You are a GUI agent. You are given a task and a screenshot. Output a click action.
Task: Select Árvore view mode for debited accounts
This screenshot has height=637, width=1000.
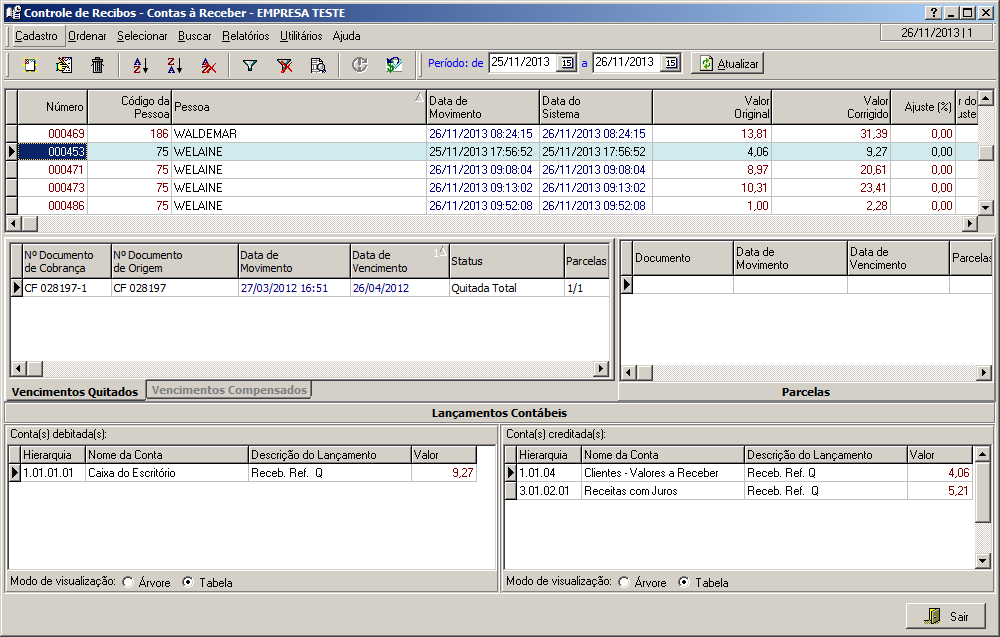pos(129,582)
